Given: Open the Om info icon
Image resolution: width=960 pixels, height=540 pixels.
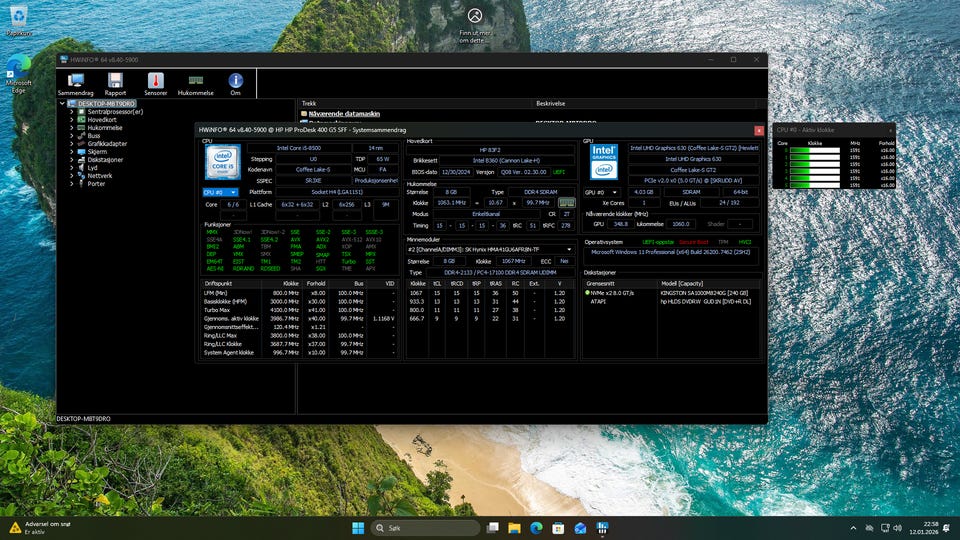Looking at the screenshot, I should (x=236, y=83).
